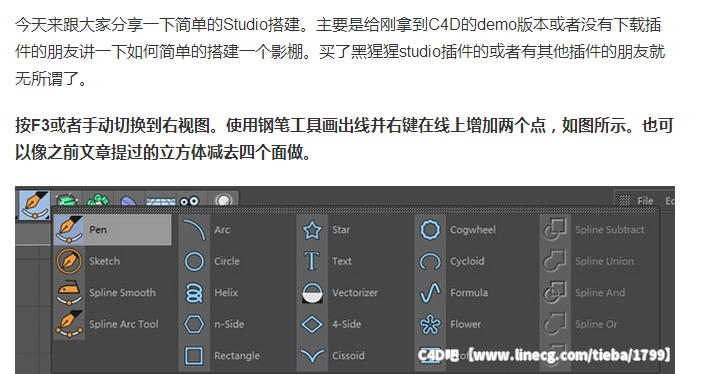Click the green cube generator toolbar icon

pos(67,200)
